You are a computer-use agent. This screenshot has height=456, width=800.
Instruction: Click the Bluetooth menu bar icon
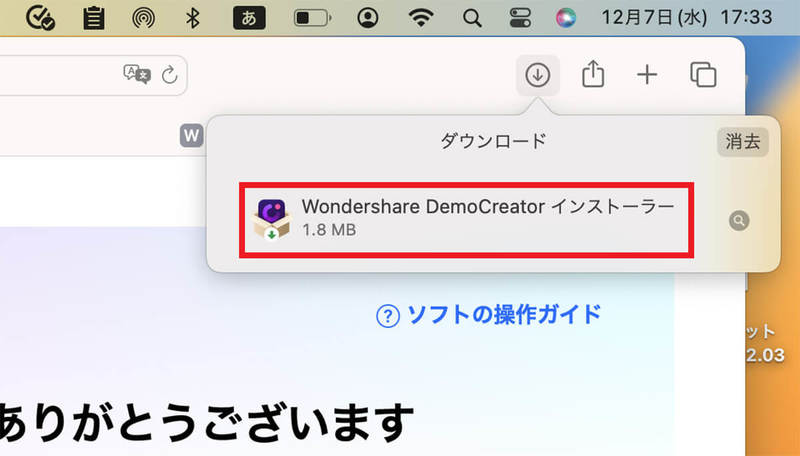192,18
